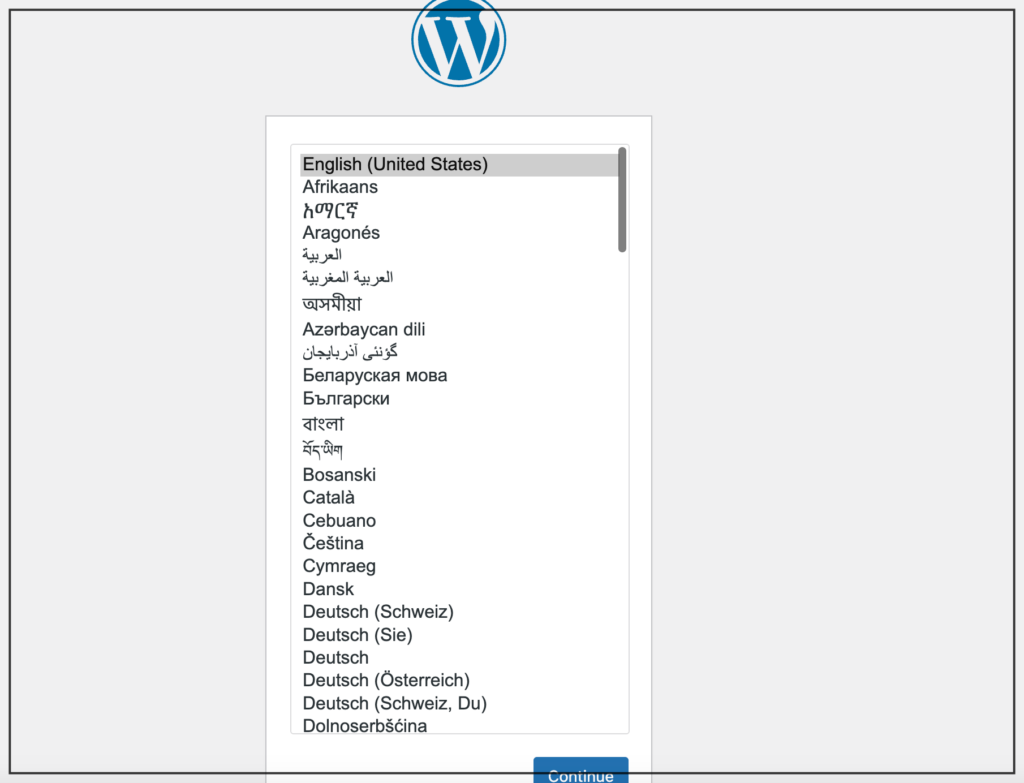
Task: Select the Bengali (বাংলা) language
Action: (x=459, y=424)
